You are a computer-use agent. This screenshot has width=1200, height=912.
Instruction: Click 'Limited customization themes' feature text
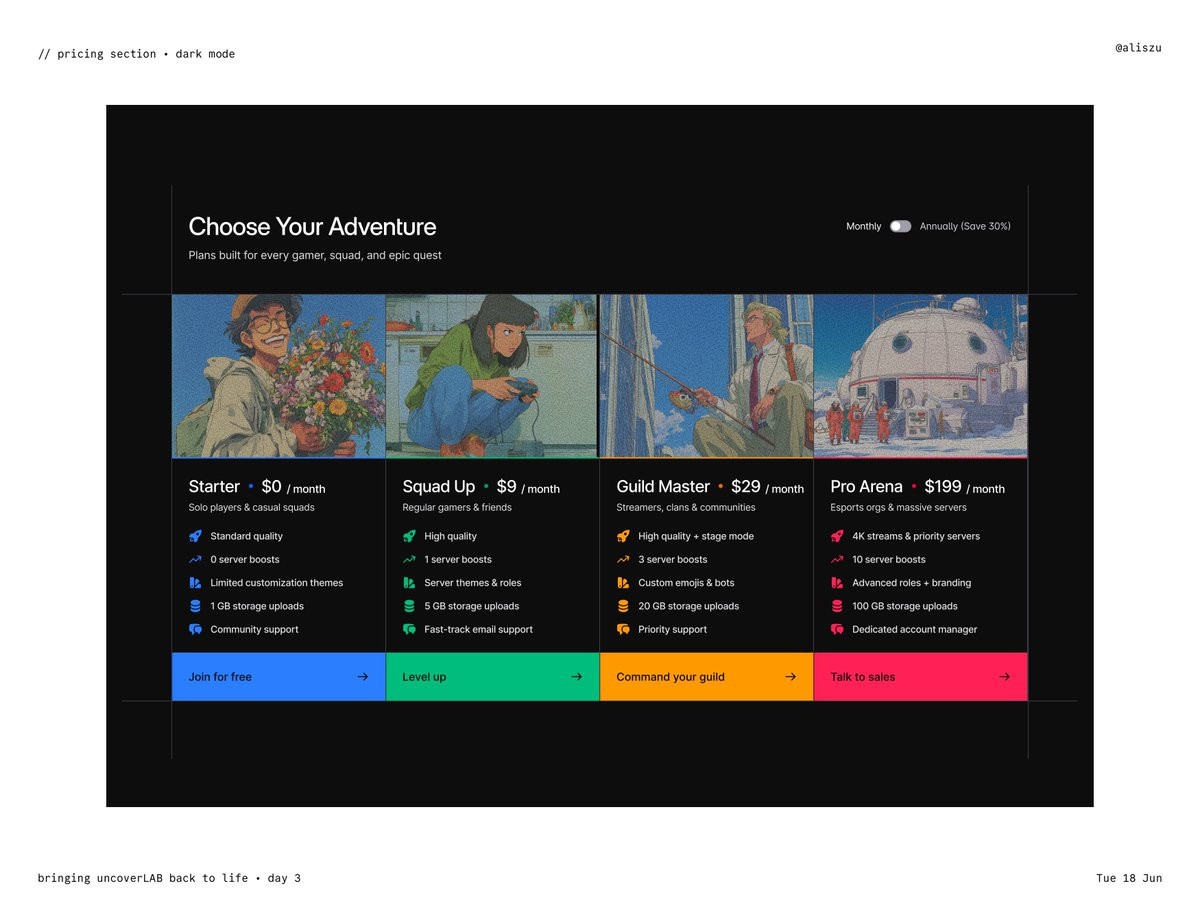[x=276, y=583]
